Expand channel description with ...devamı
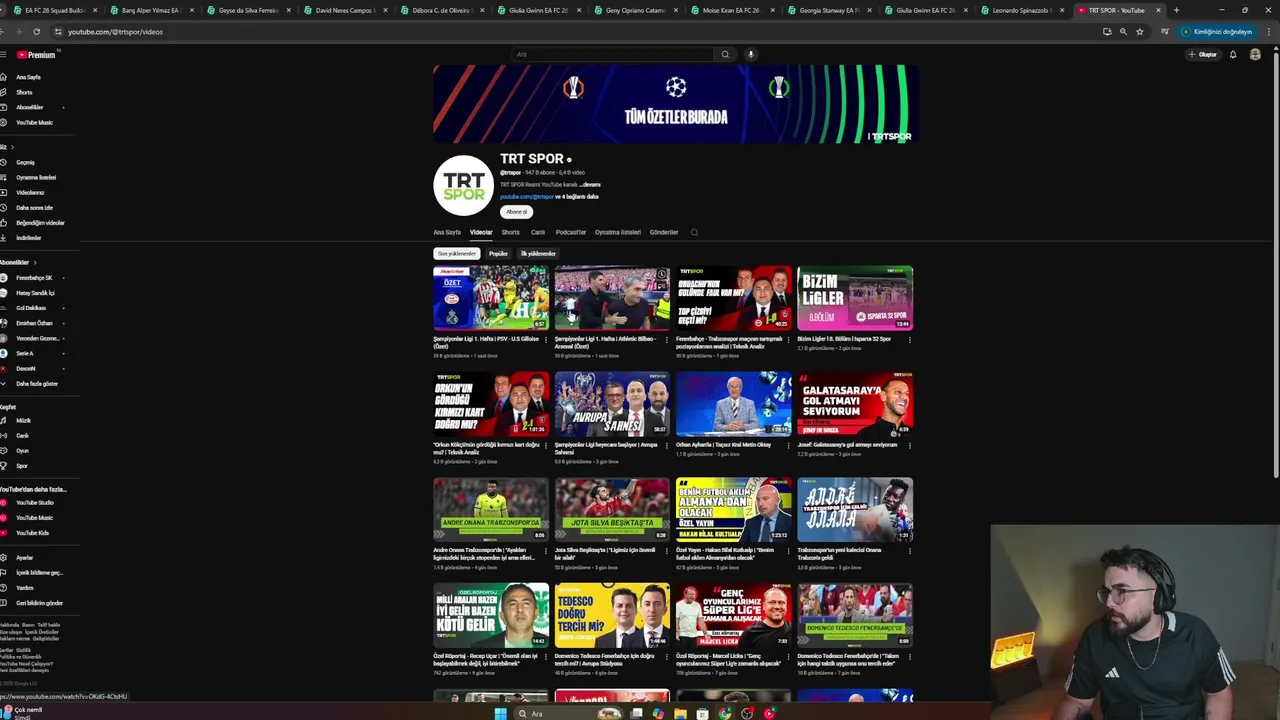The height and width of the screenshot is (720, 1280). point(591,185)
